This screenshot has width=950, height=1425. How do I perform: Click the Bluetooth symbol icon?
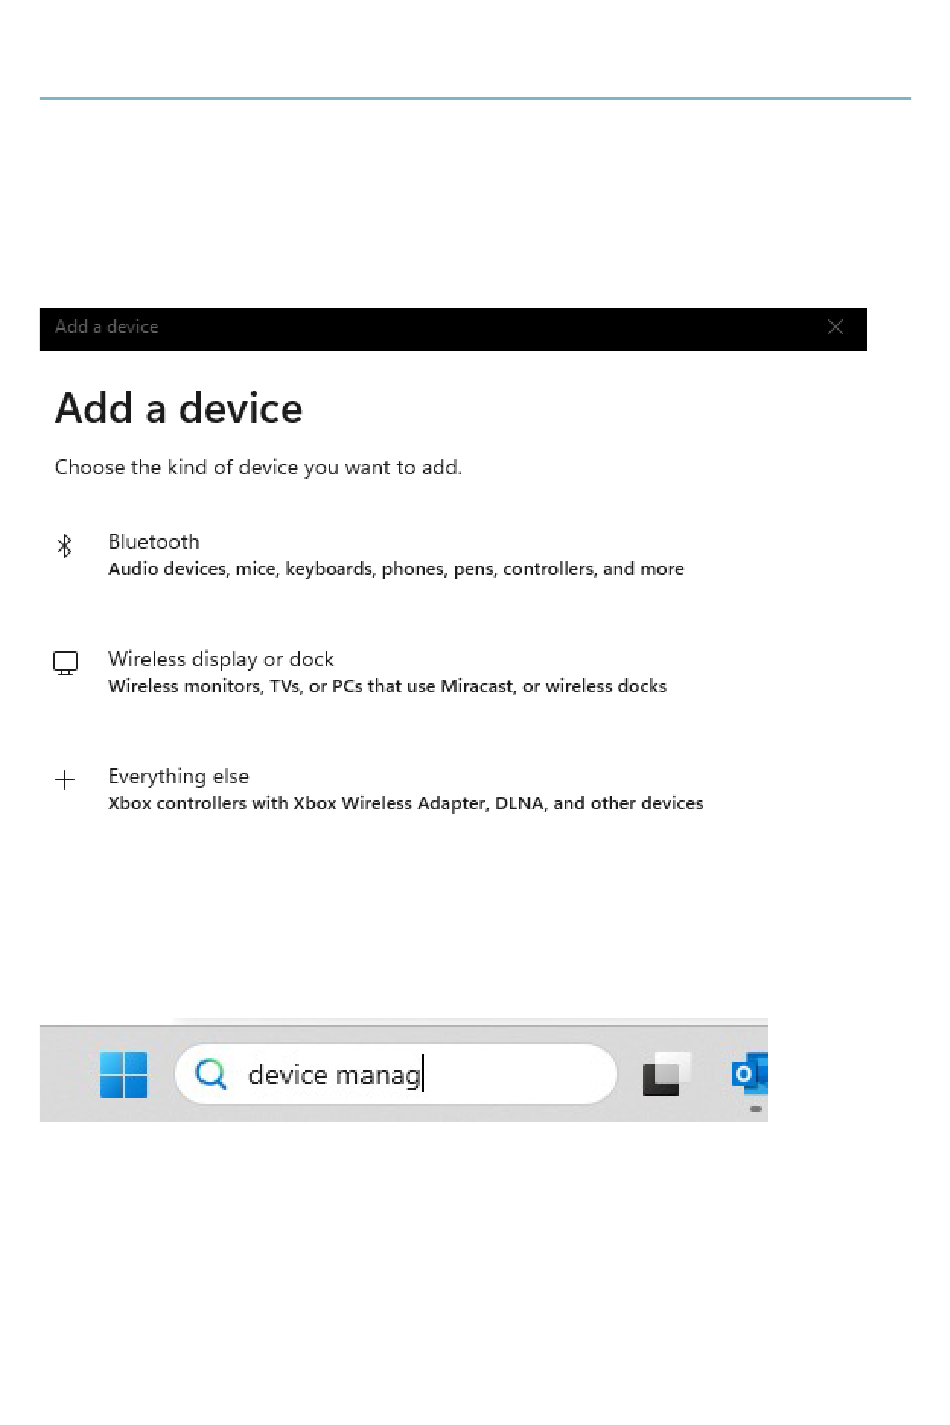coord(65,546)
